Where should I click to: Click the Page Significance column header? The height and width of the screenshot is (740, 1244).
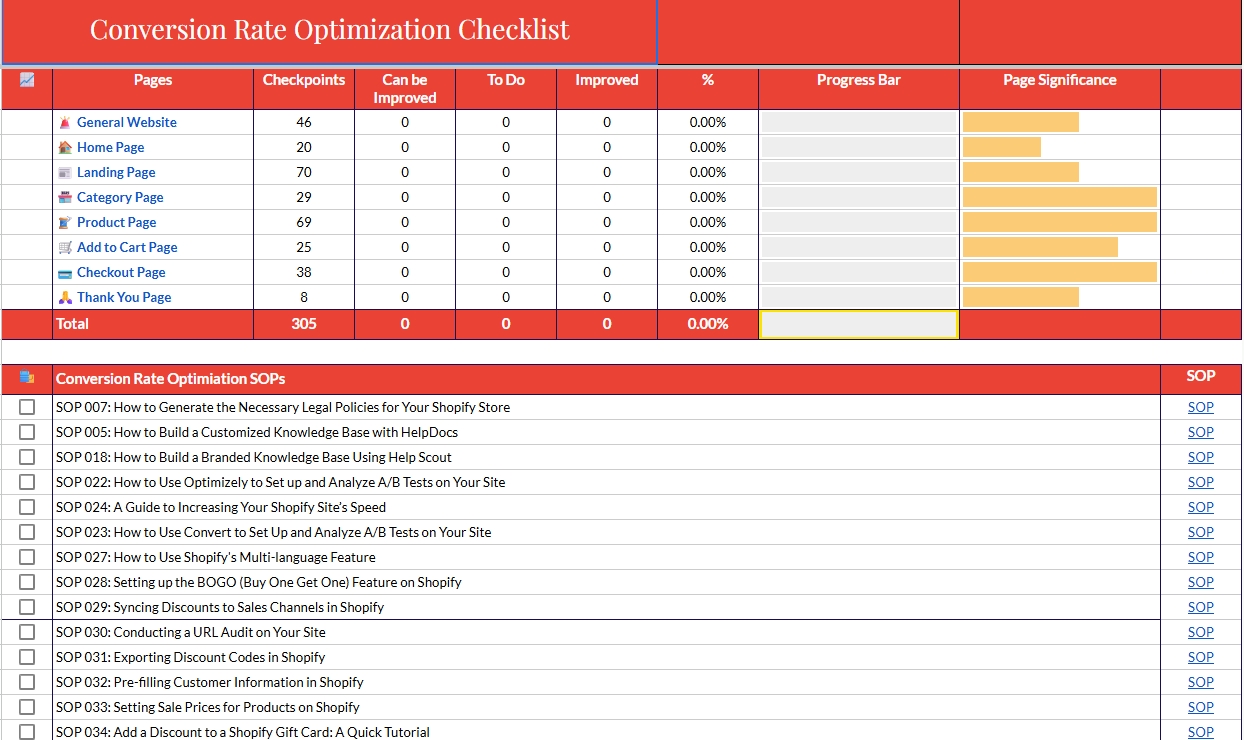click(1059, 80)
